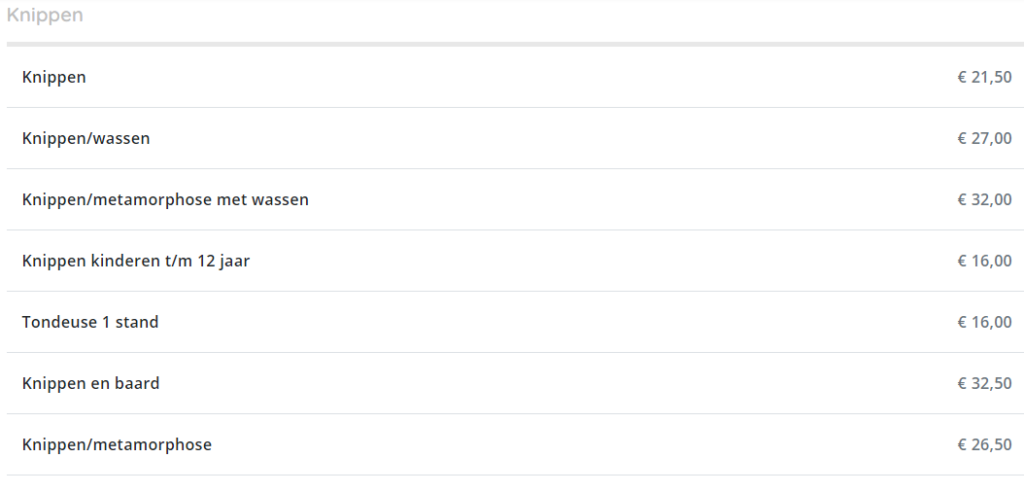Screen dimensions: 1024x493
Task: Click the Tondeuse € 16,00 price
Action: click(x=985, y=323)
